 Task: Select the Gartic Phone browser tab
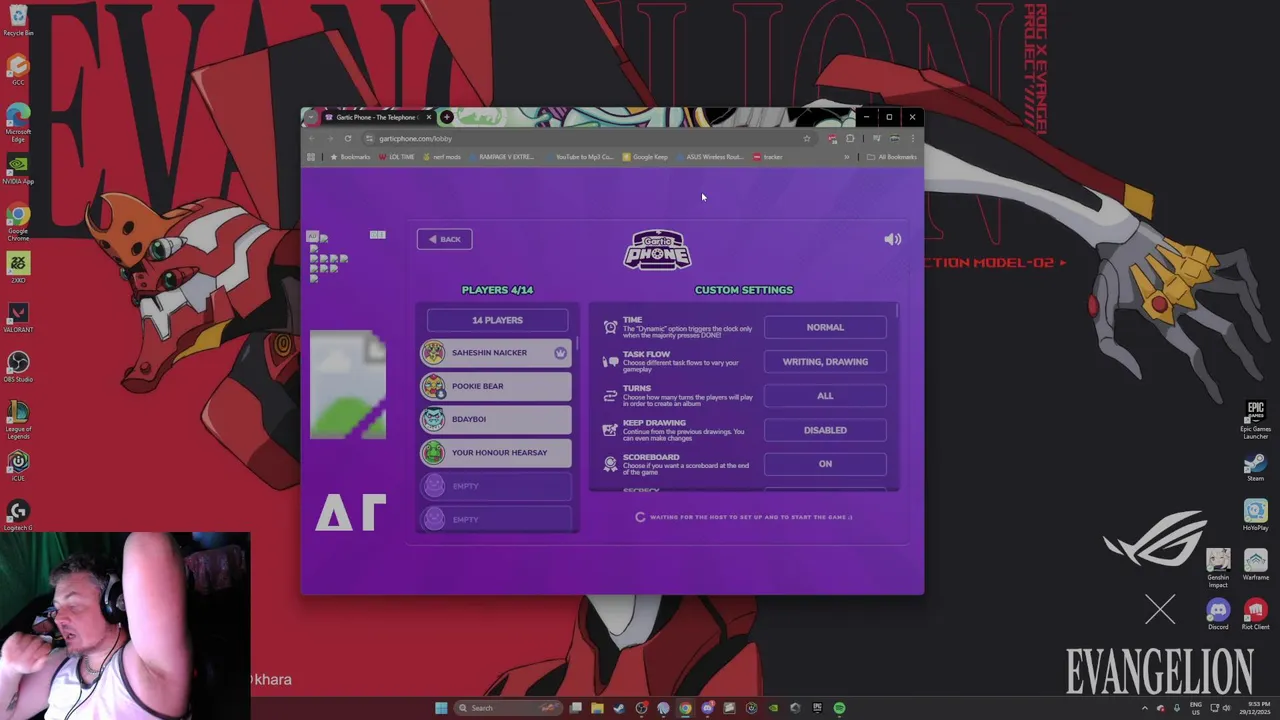point(377,117)
